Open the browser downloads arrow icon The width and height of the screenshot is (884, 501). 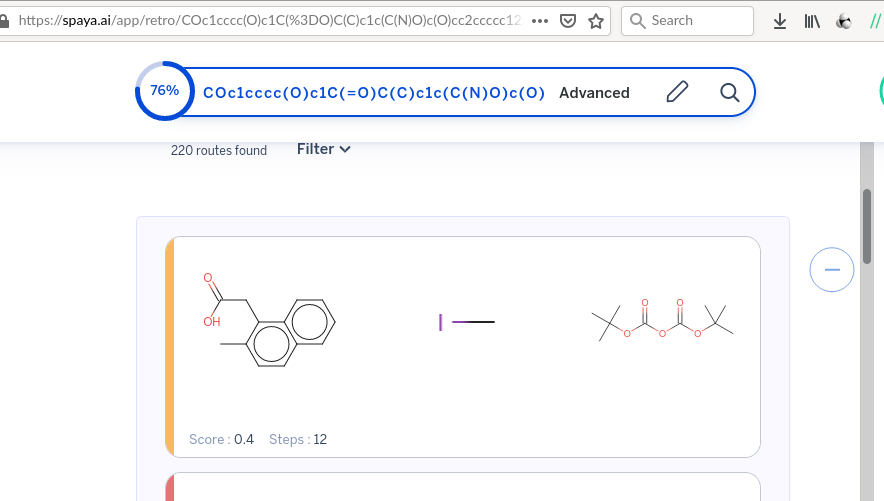pos(780,21)
